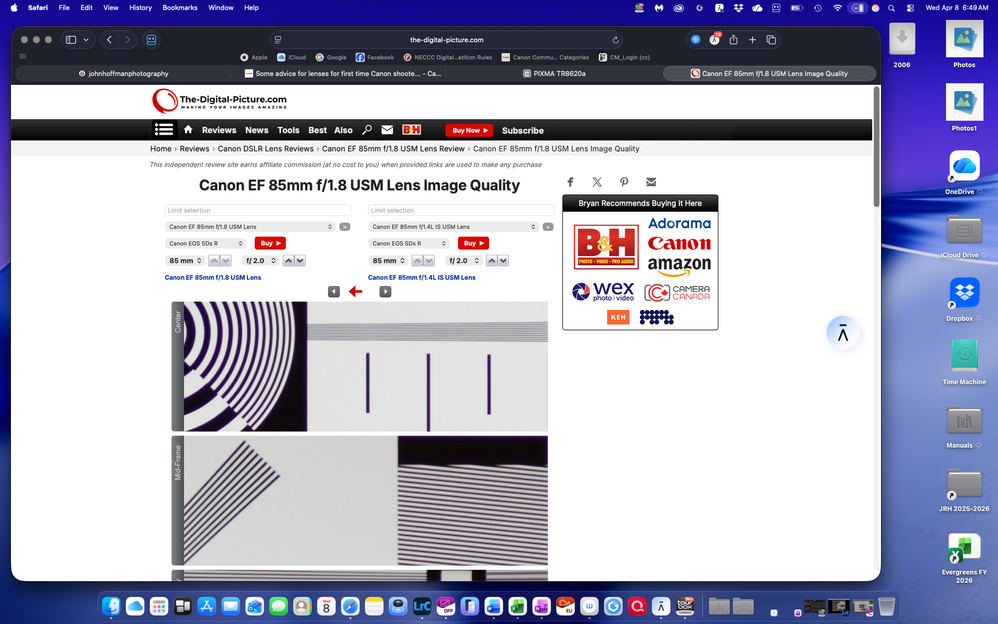
Task: Open Finder from the Dock
Action: 111,606
